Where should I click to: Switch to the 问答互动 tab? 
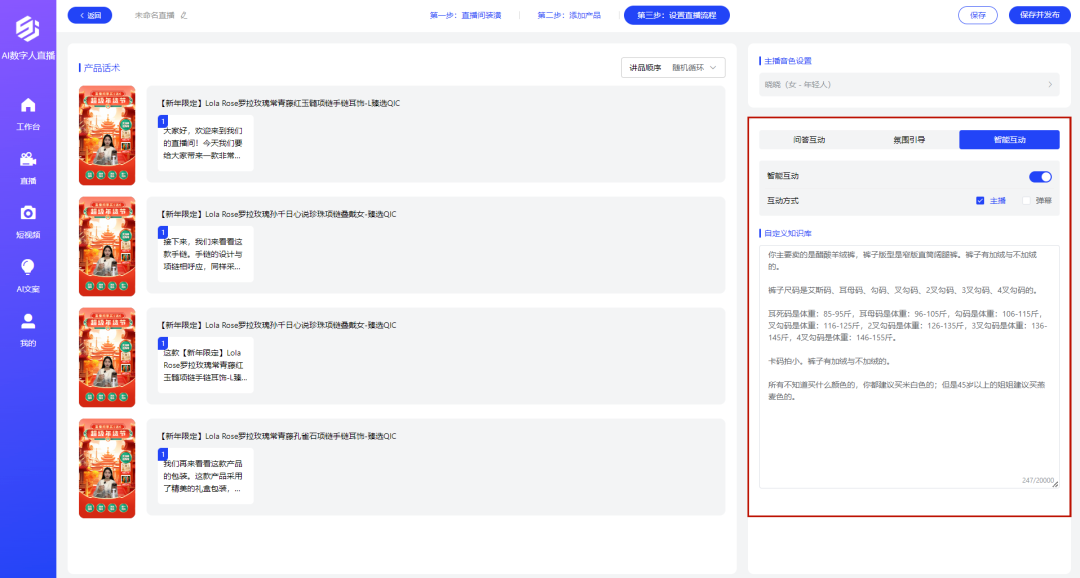809,140
